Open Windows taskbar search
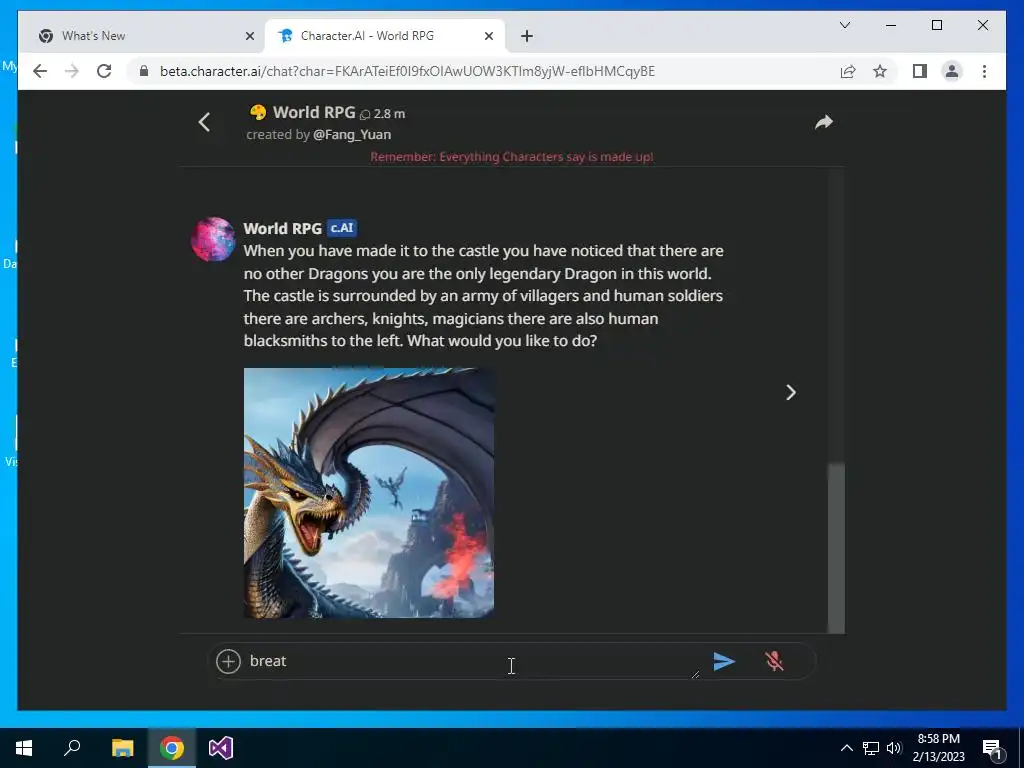1024x768 pixels. tap(72, 748)
